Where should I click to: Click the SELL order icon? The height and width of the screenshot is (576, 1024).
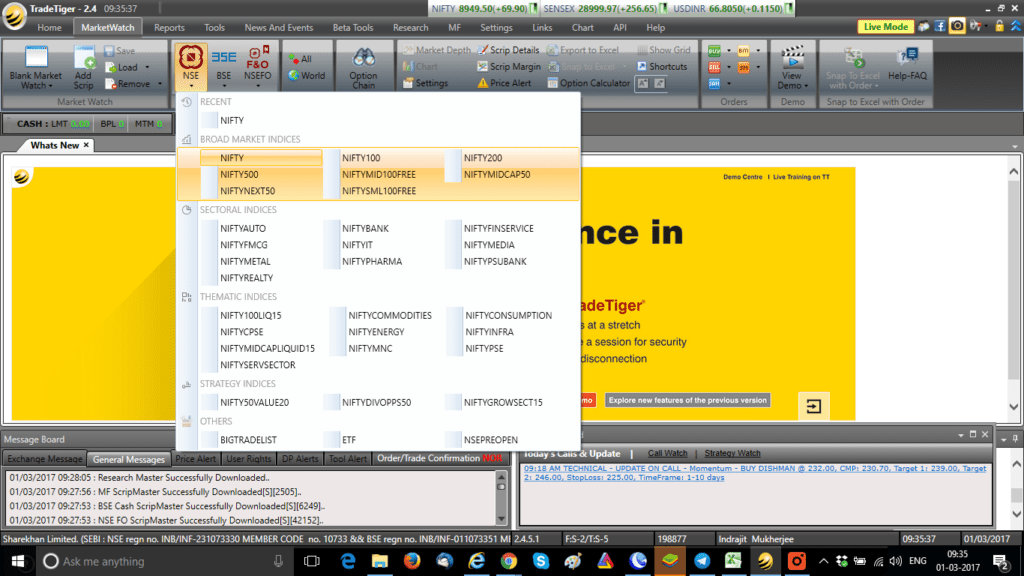pyautogui.click(x=715, y=68)
